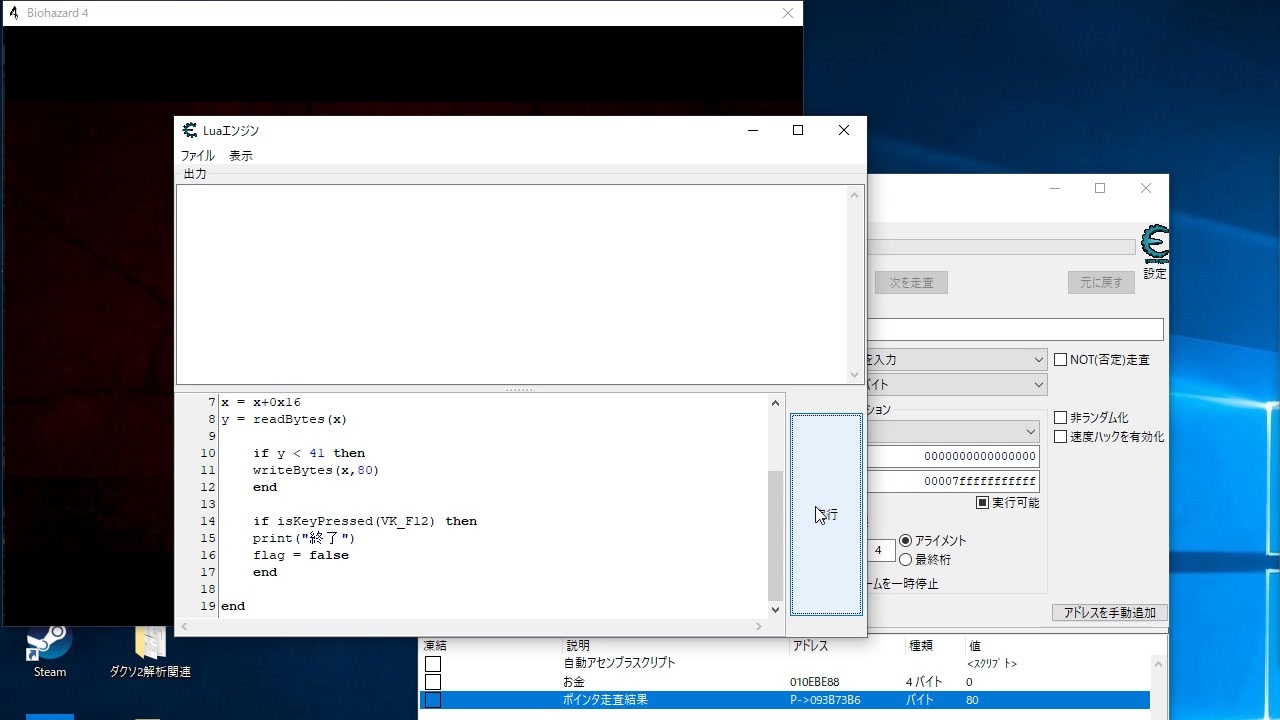Click the script editor scroll-down arrow
The height and width of the screenshot is (720, 1280).
point(775,609)
